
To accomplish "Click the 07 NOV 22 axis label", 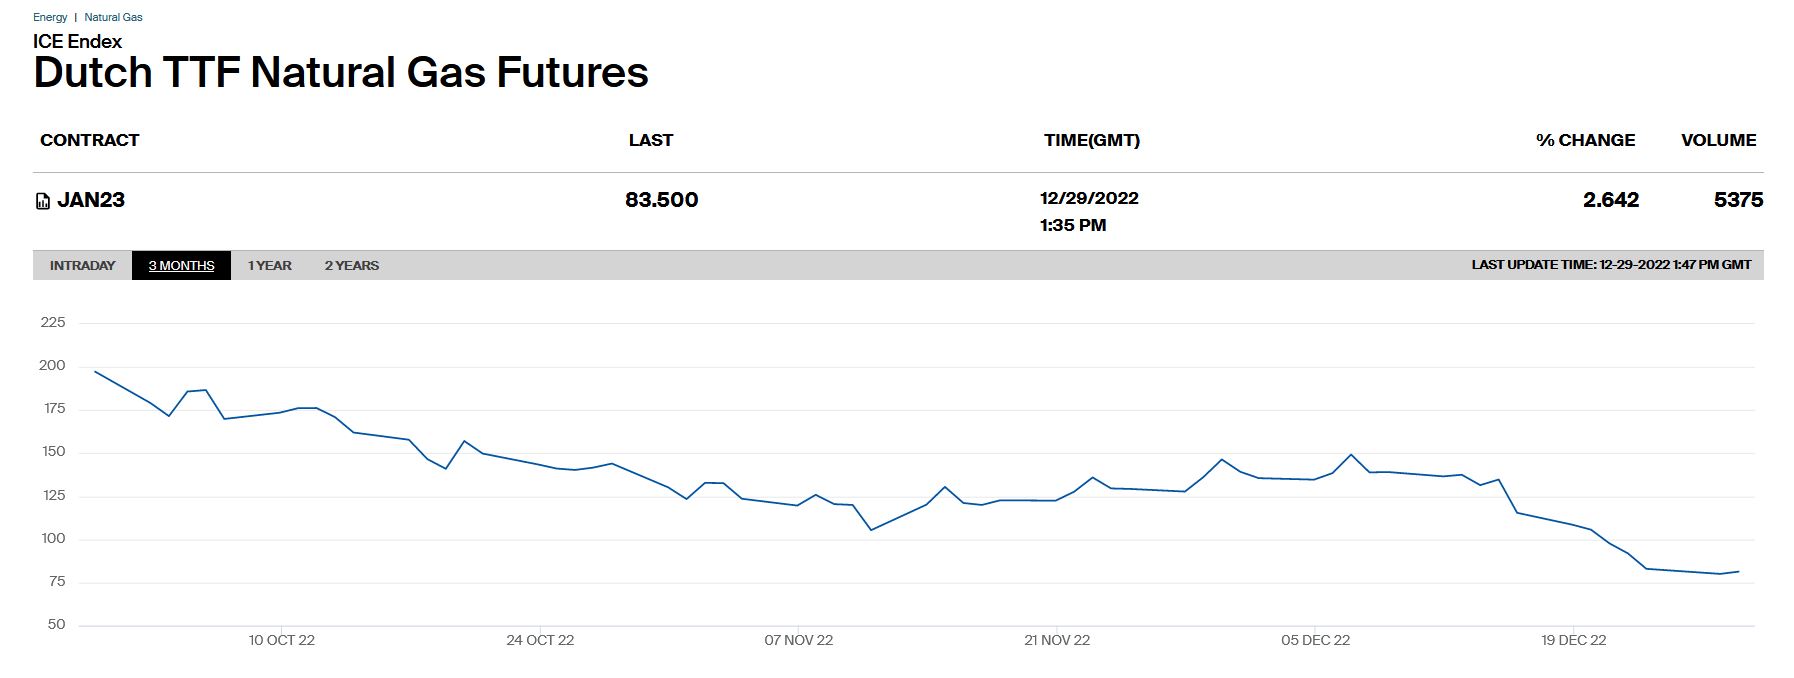I will [x=798, y=640].
